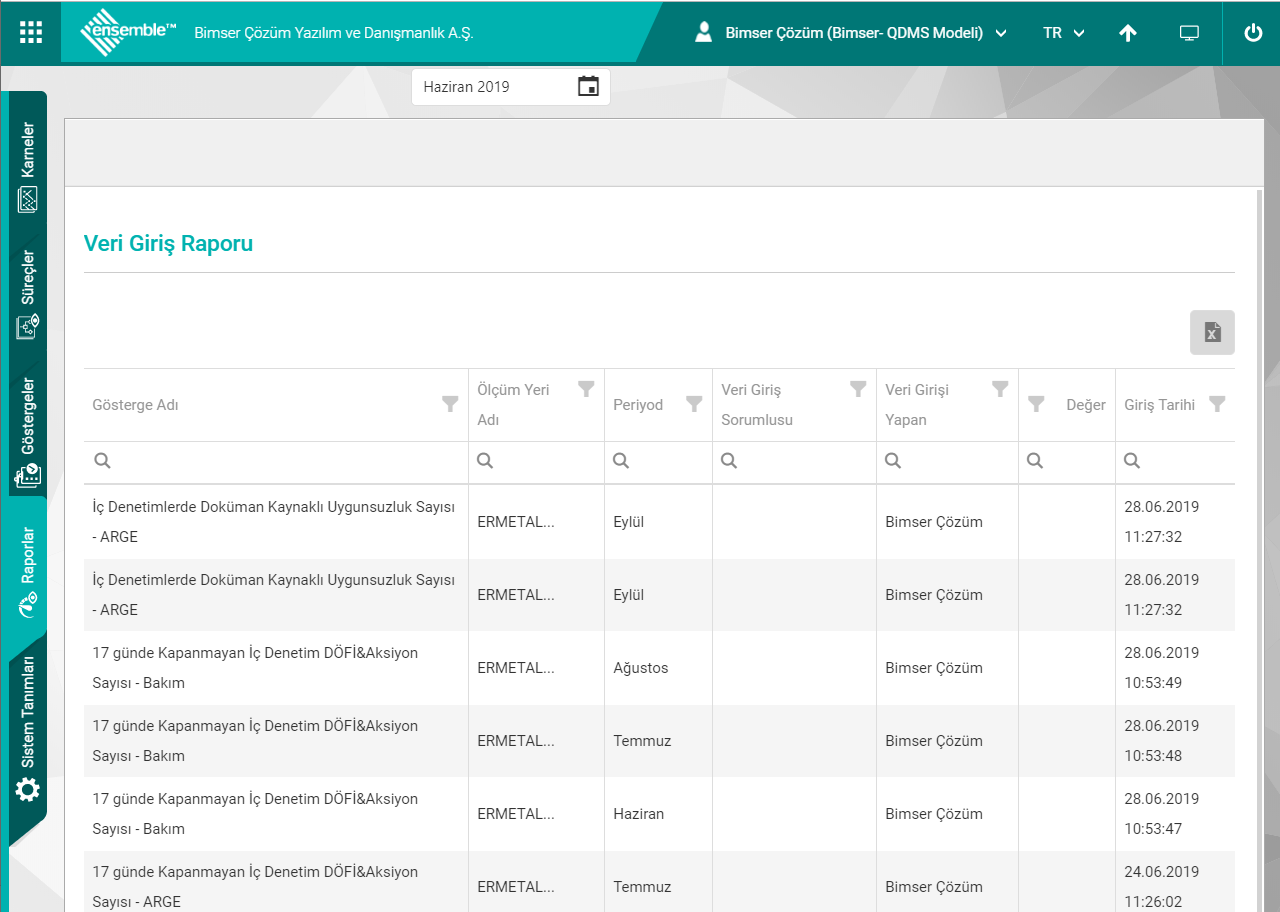Filter the Gösterge Adı column

(x=450, y=404)
